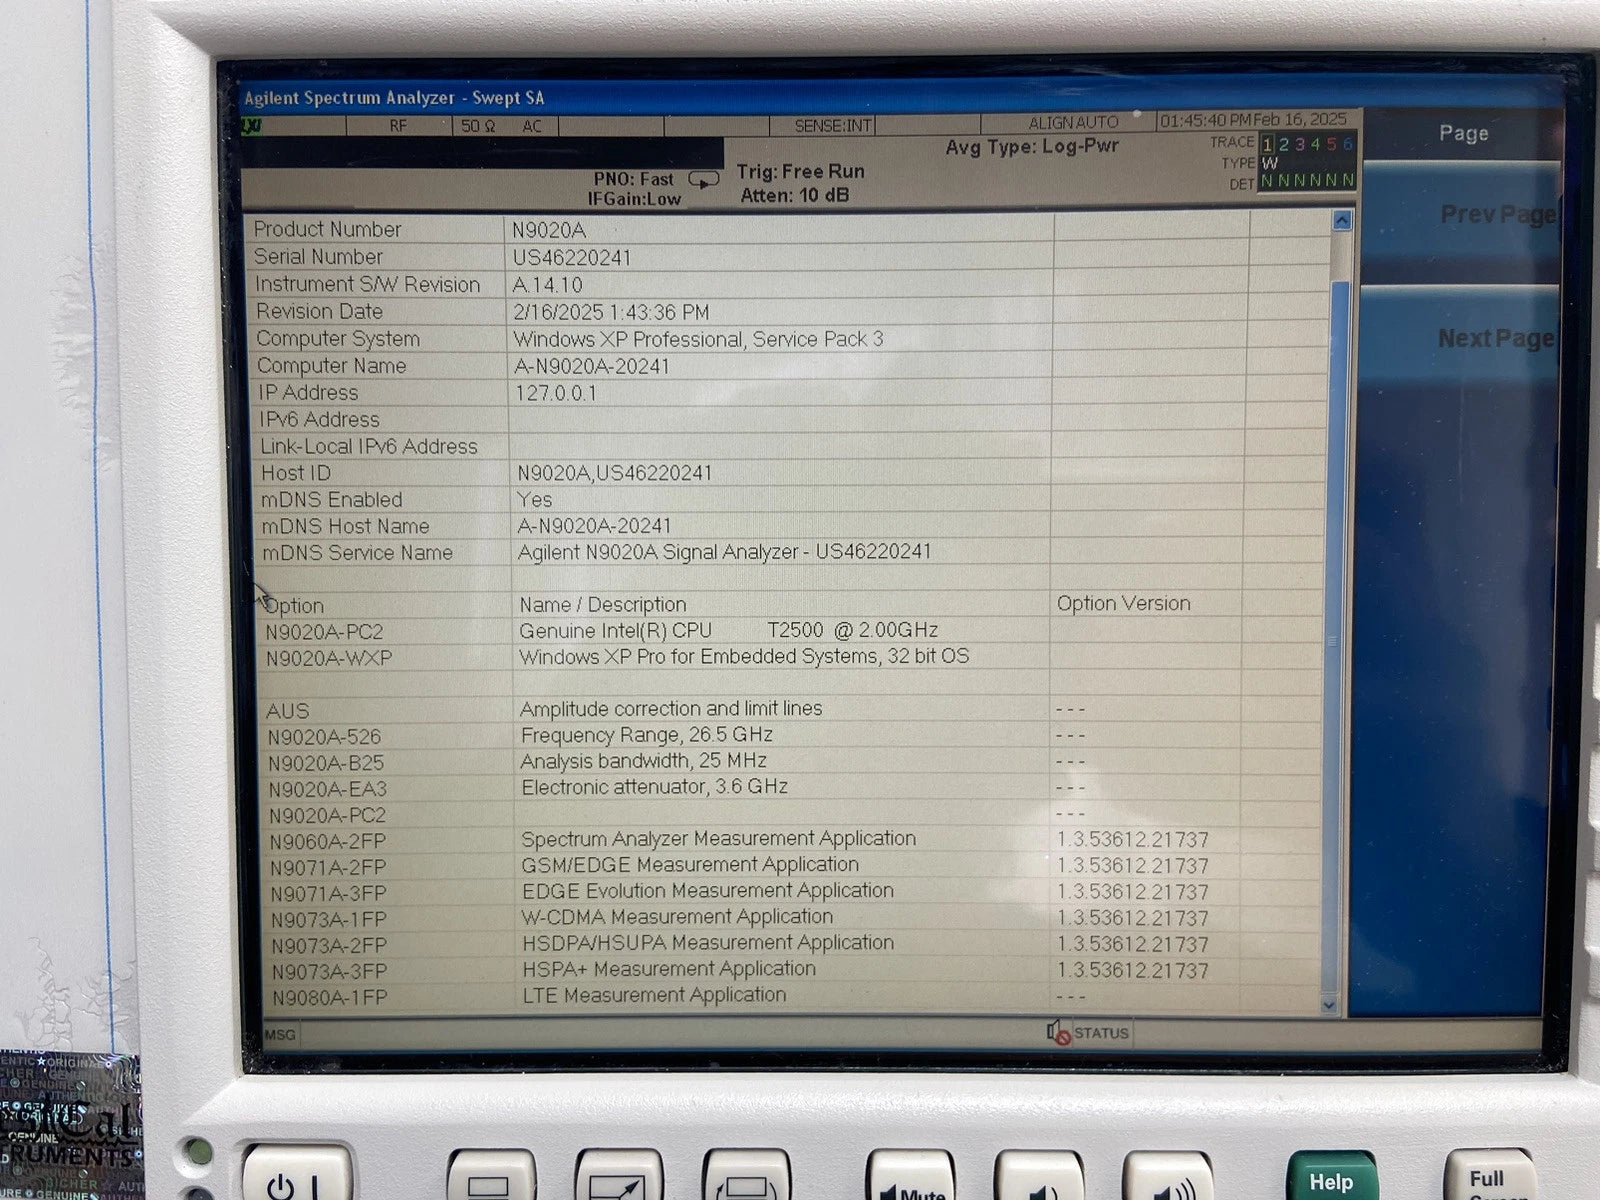Click the MSG area in status bar
This screenshot has width=1600, height=1200.
280,1034
